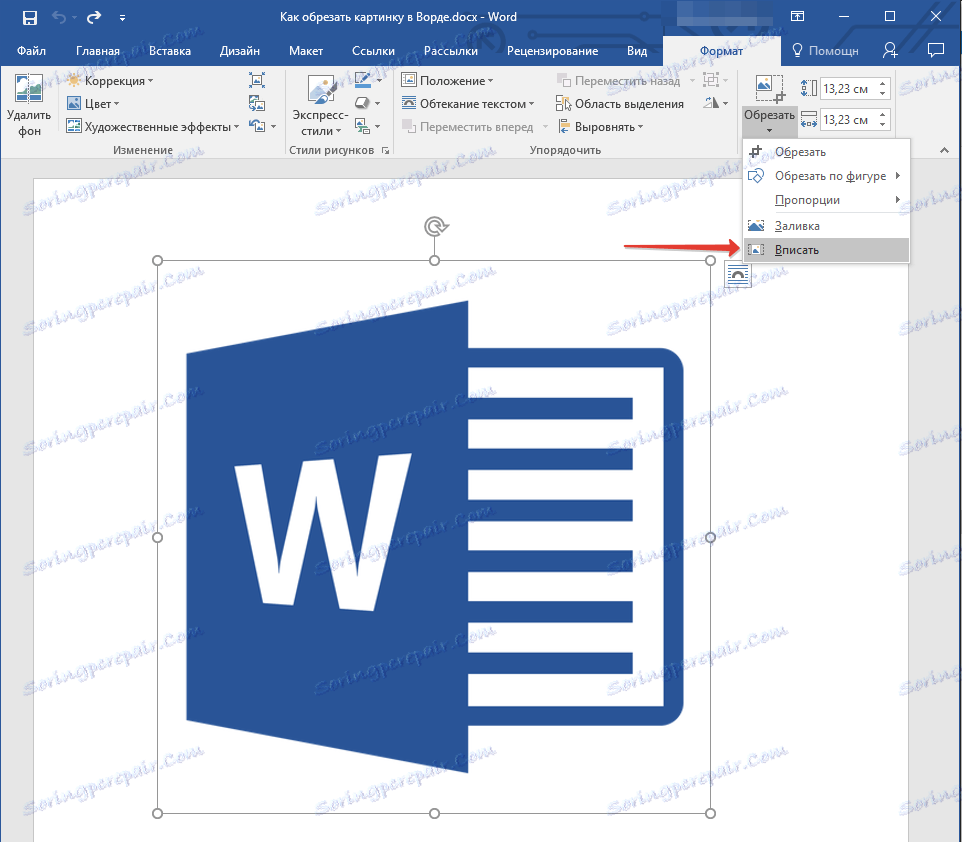Click the rotation handle above the picture
Viewport: 962px width, 842px height.
pyautogui.click(x=435, y=226)
